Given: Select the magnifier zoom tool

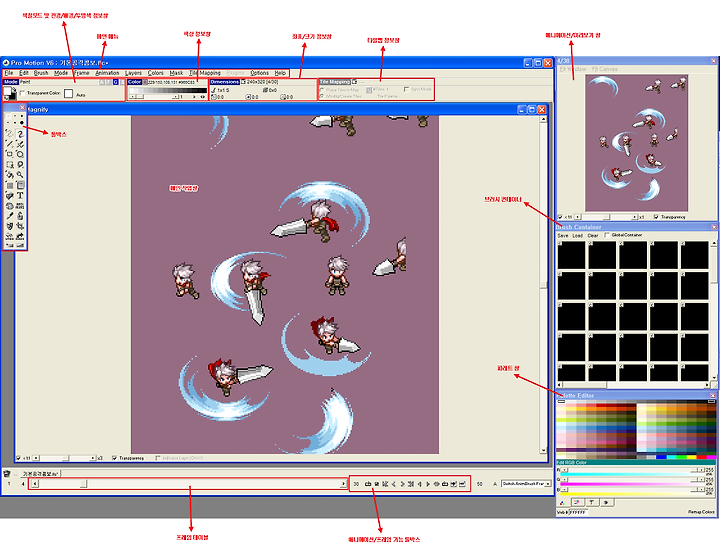Looking at the screenshot, I should pos(20,175).
